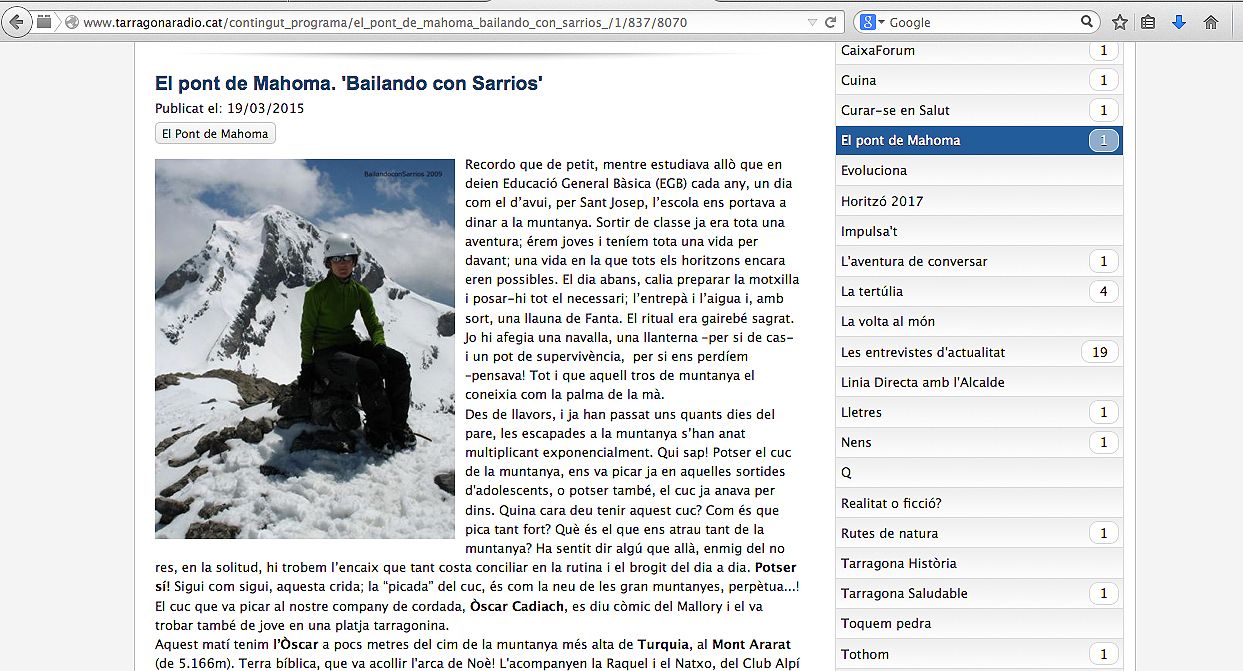The height and width of the screenshot is (671, 1243).
Task: Click the tab groups icon beside back button
Action: click(44, 22)
